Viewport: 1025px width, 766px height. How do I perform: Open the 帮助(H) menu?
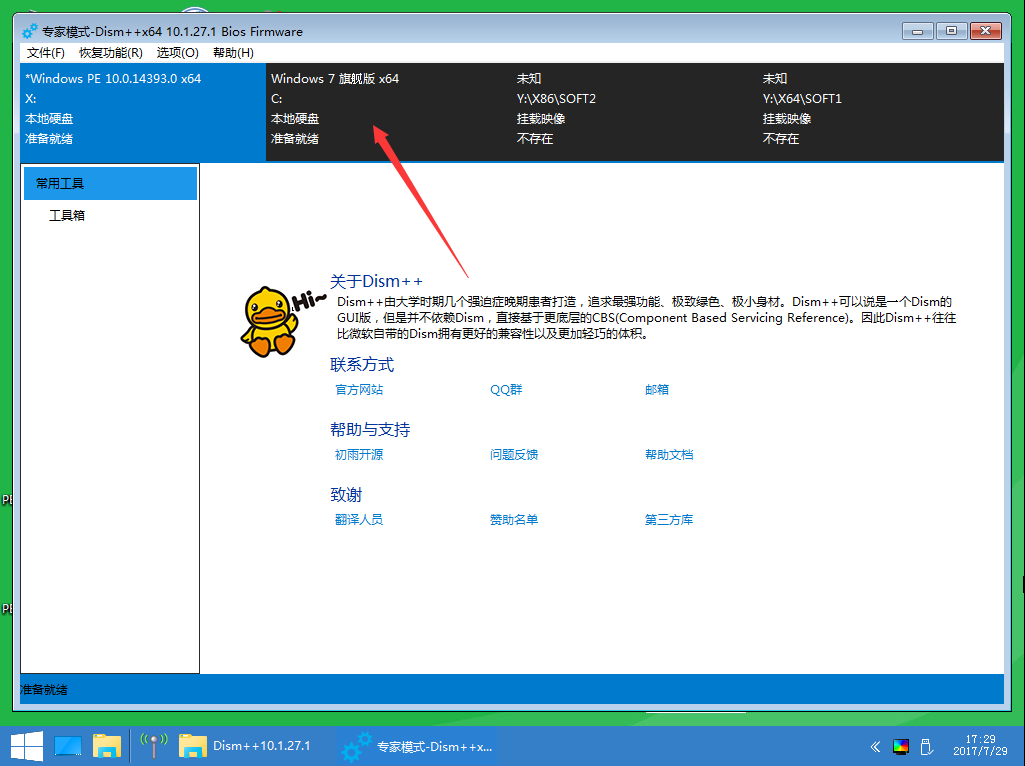(x=233, y=52)
